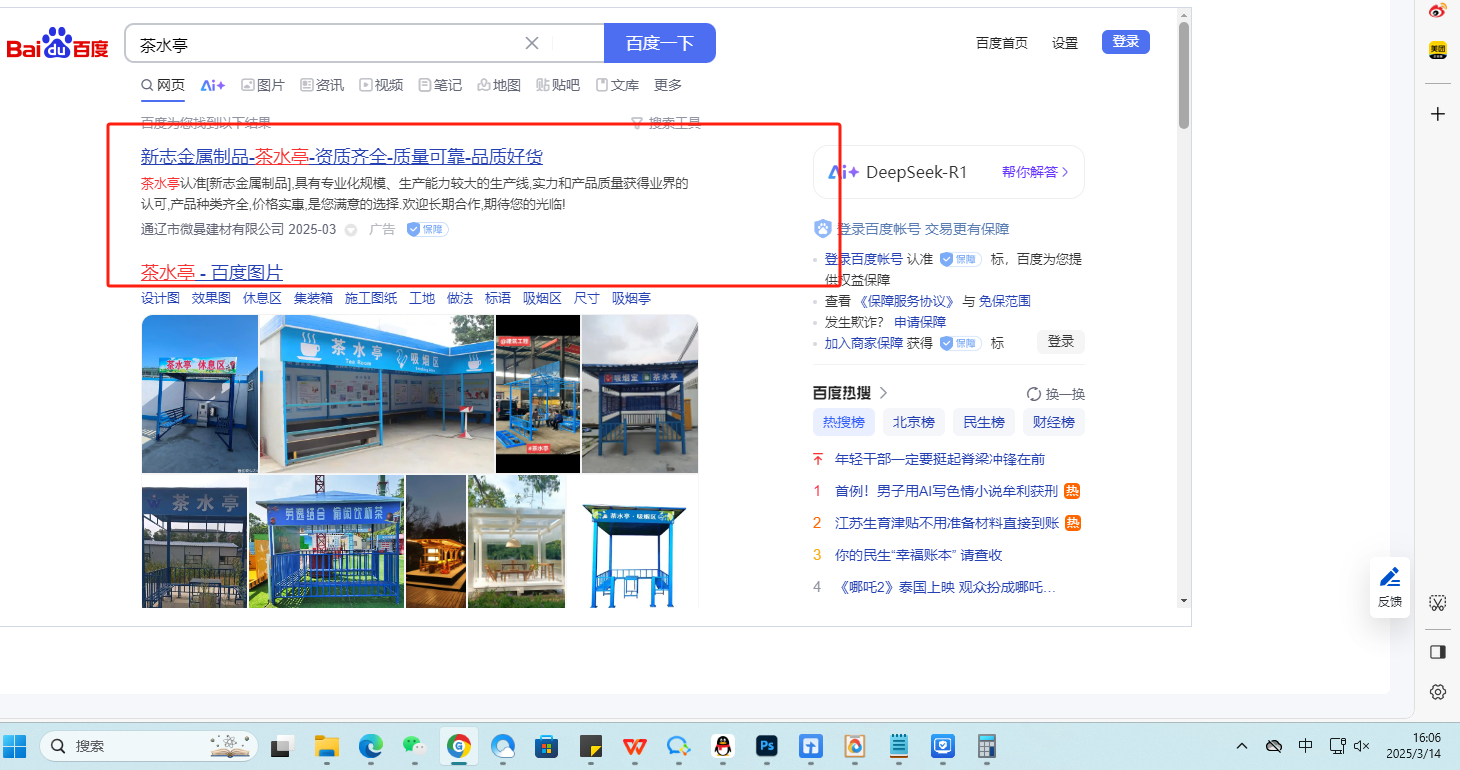Open sidebar settings gear icon
The width and height of the screenshot is (1460, 770).
1438,692
